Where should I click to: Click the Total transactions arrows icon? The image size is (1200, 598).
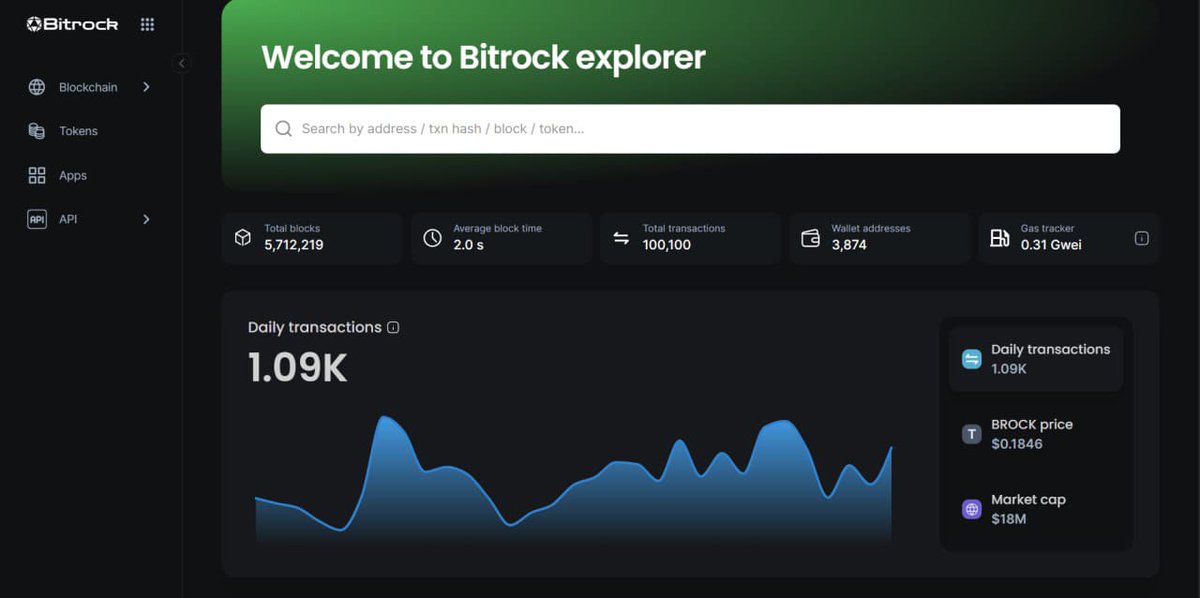621,238
